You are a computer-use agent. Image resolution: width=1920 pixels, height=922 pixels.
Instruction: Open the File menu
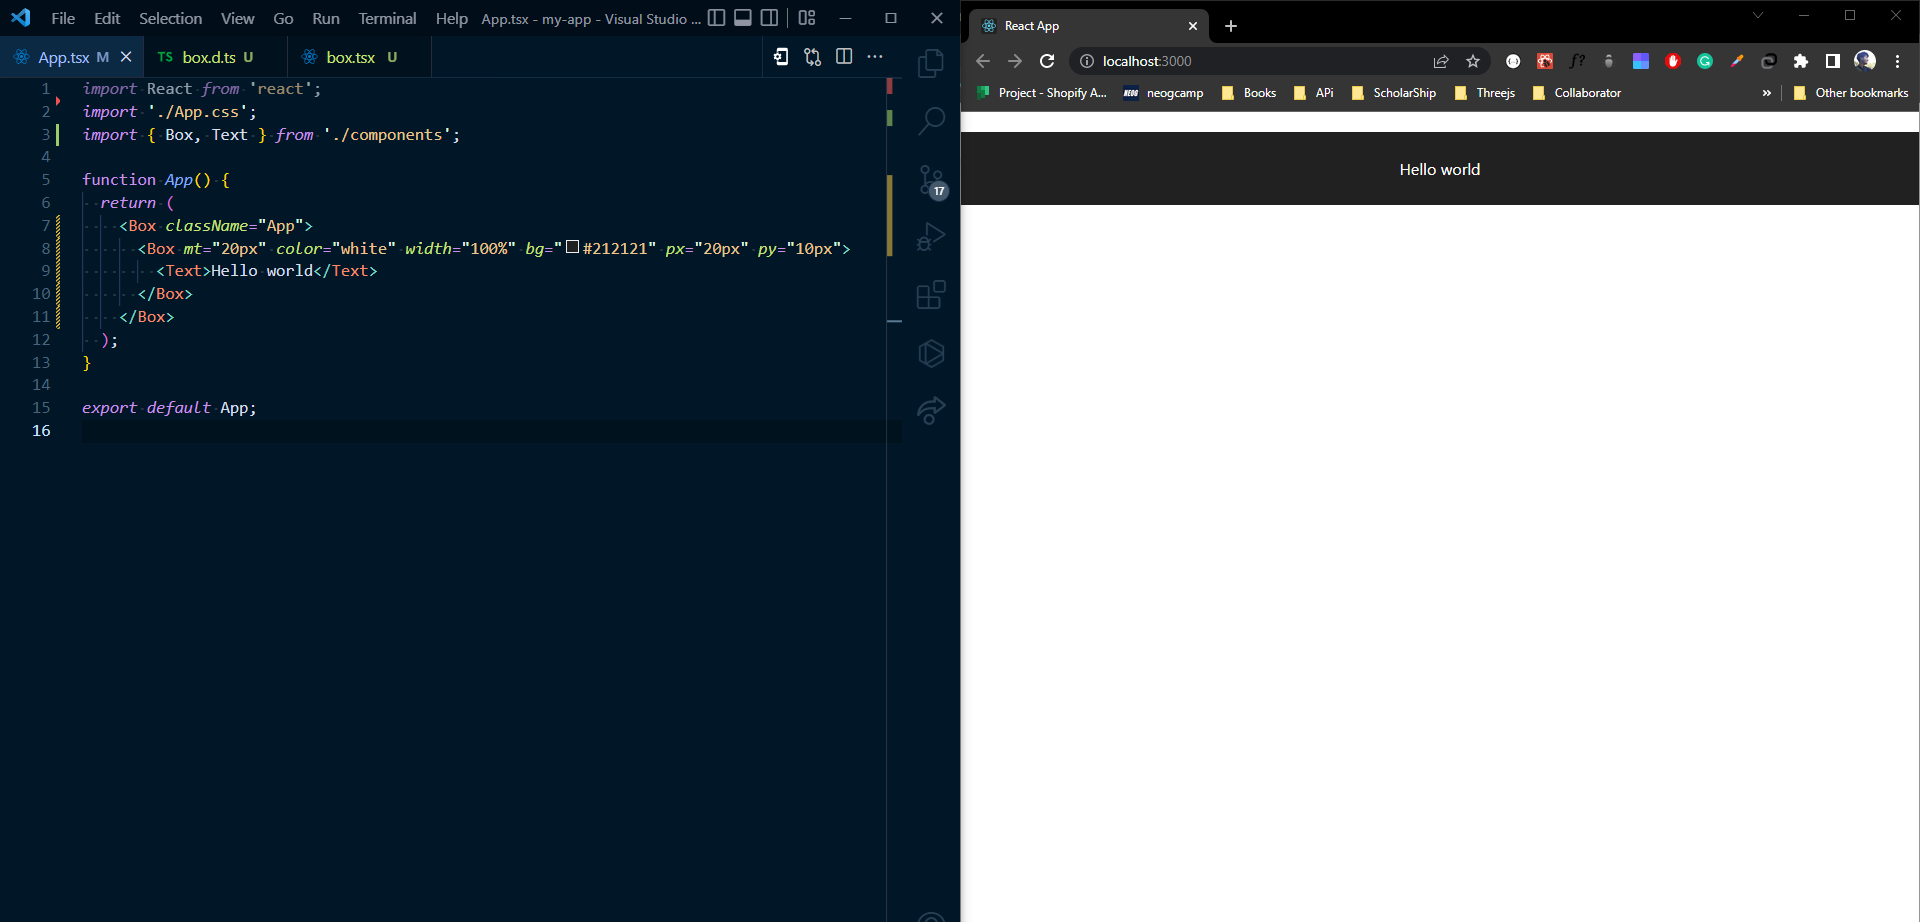pos(63,18)
